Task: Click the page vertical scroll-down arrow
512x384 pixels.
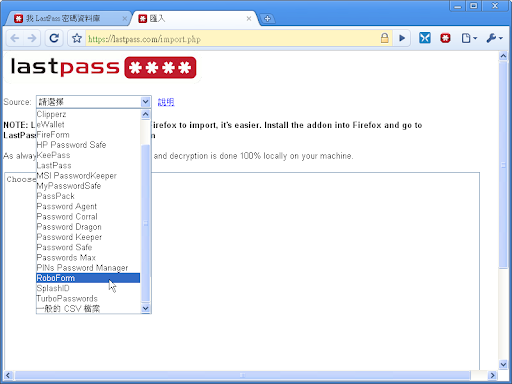Action: tap(503, 365)
